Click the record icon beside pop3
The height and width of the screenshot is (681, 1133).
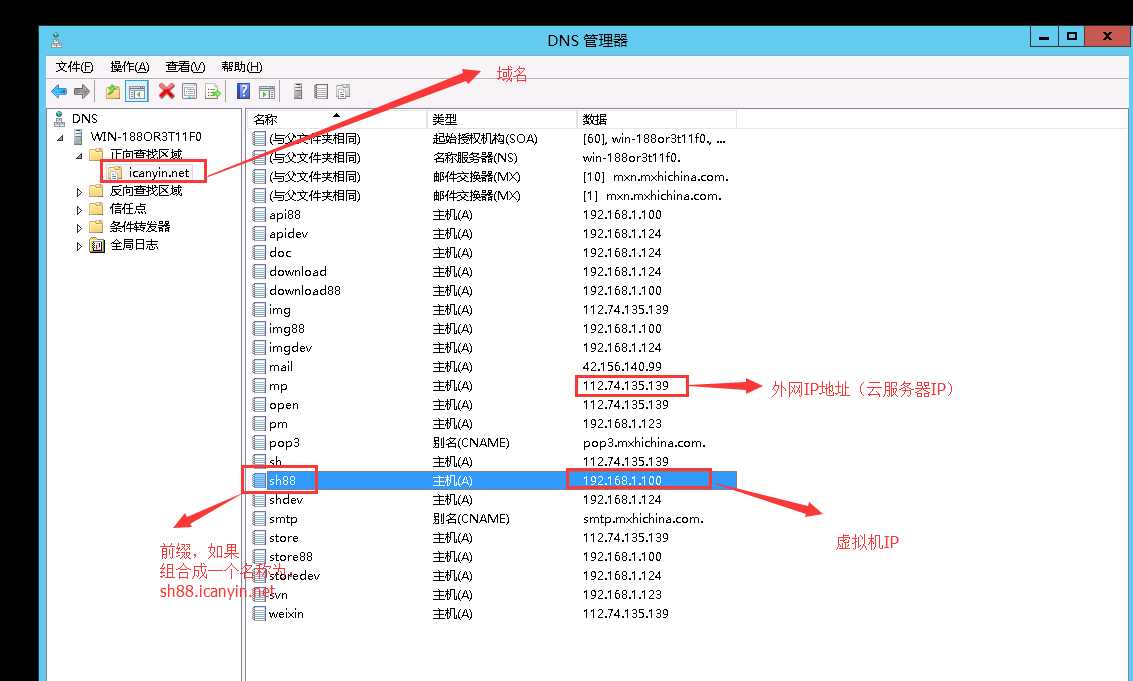259,442
